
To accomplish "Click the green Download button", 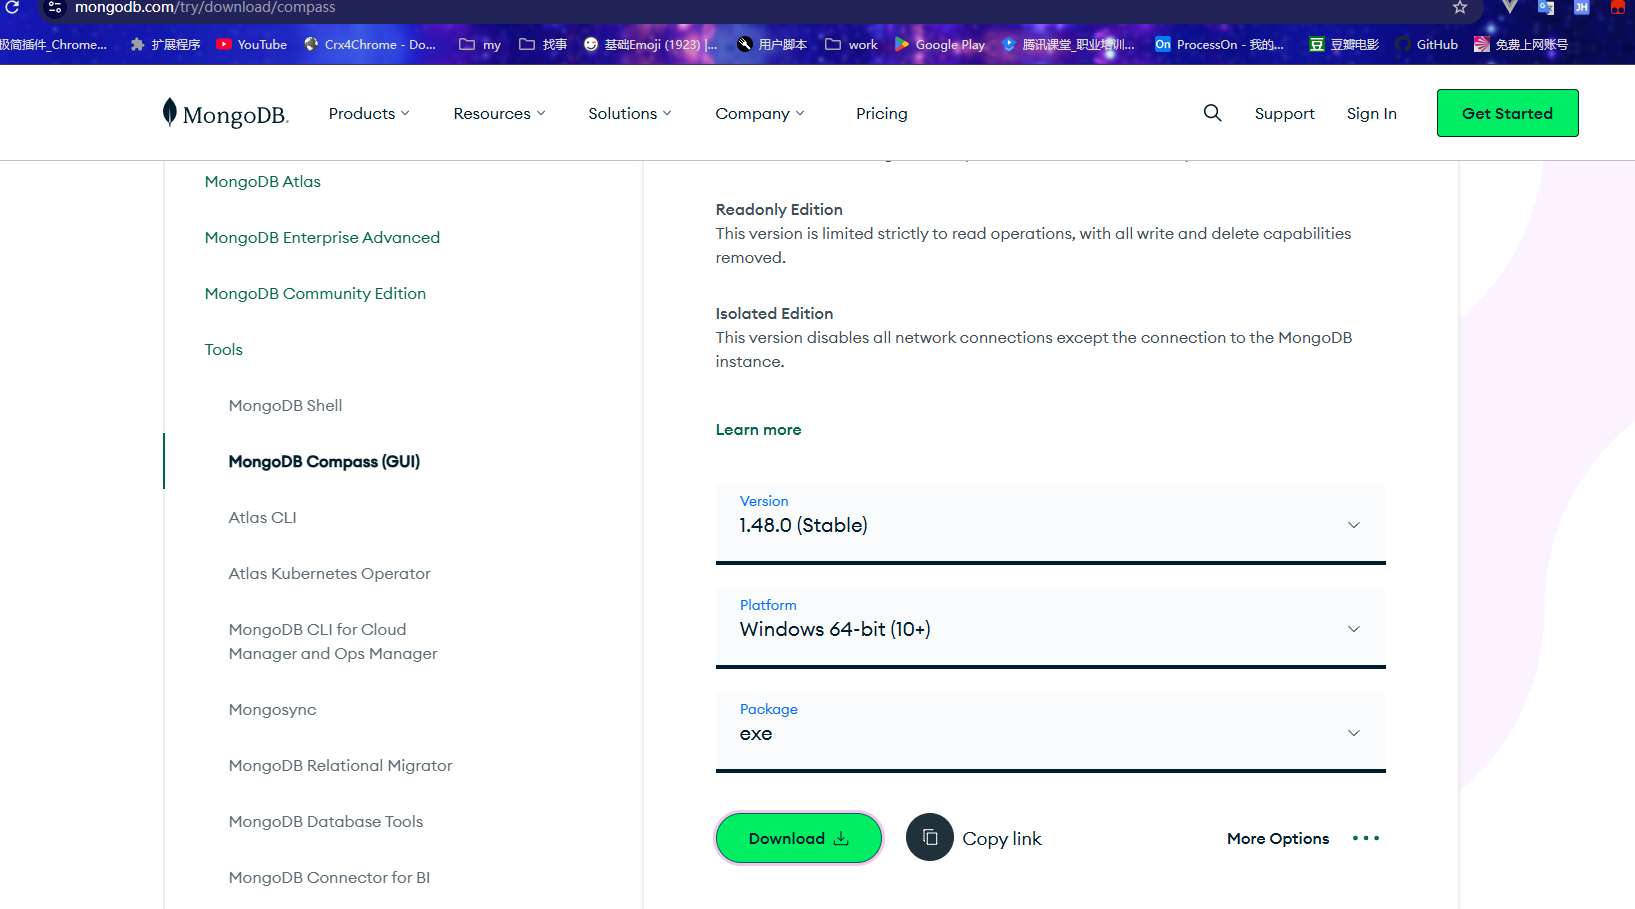I will 799,838.
